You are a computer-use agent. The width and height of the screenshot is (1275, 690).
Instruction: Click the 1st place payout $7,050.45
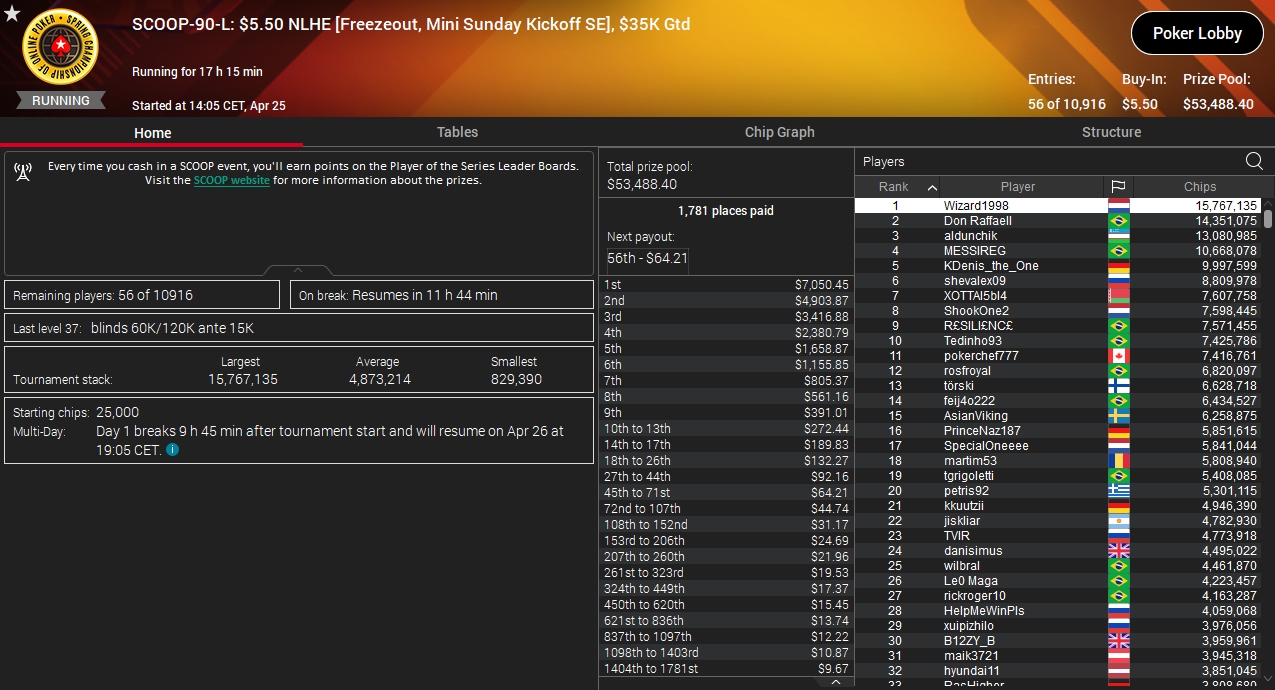(822, 285)
